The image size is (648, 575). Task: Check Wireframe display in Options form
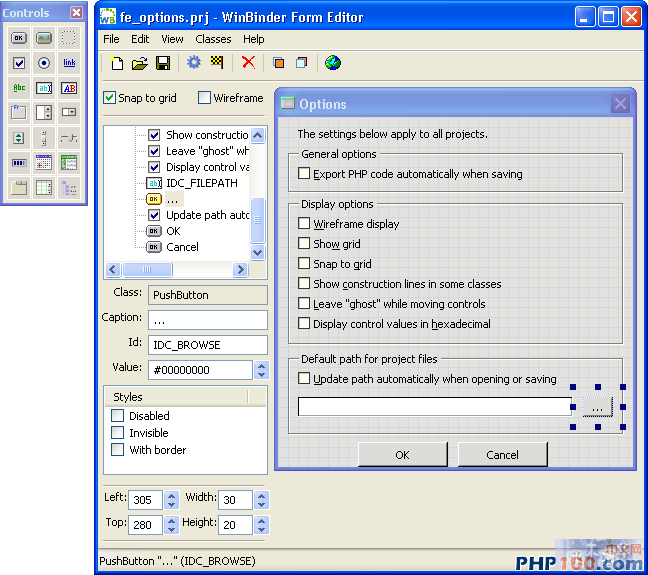click(304, 223)
